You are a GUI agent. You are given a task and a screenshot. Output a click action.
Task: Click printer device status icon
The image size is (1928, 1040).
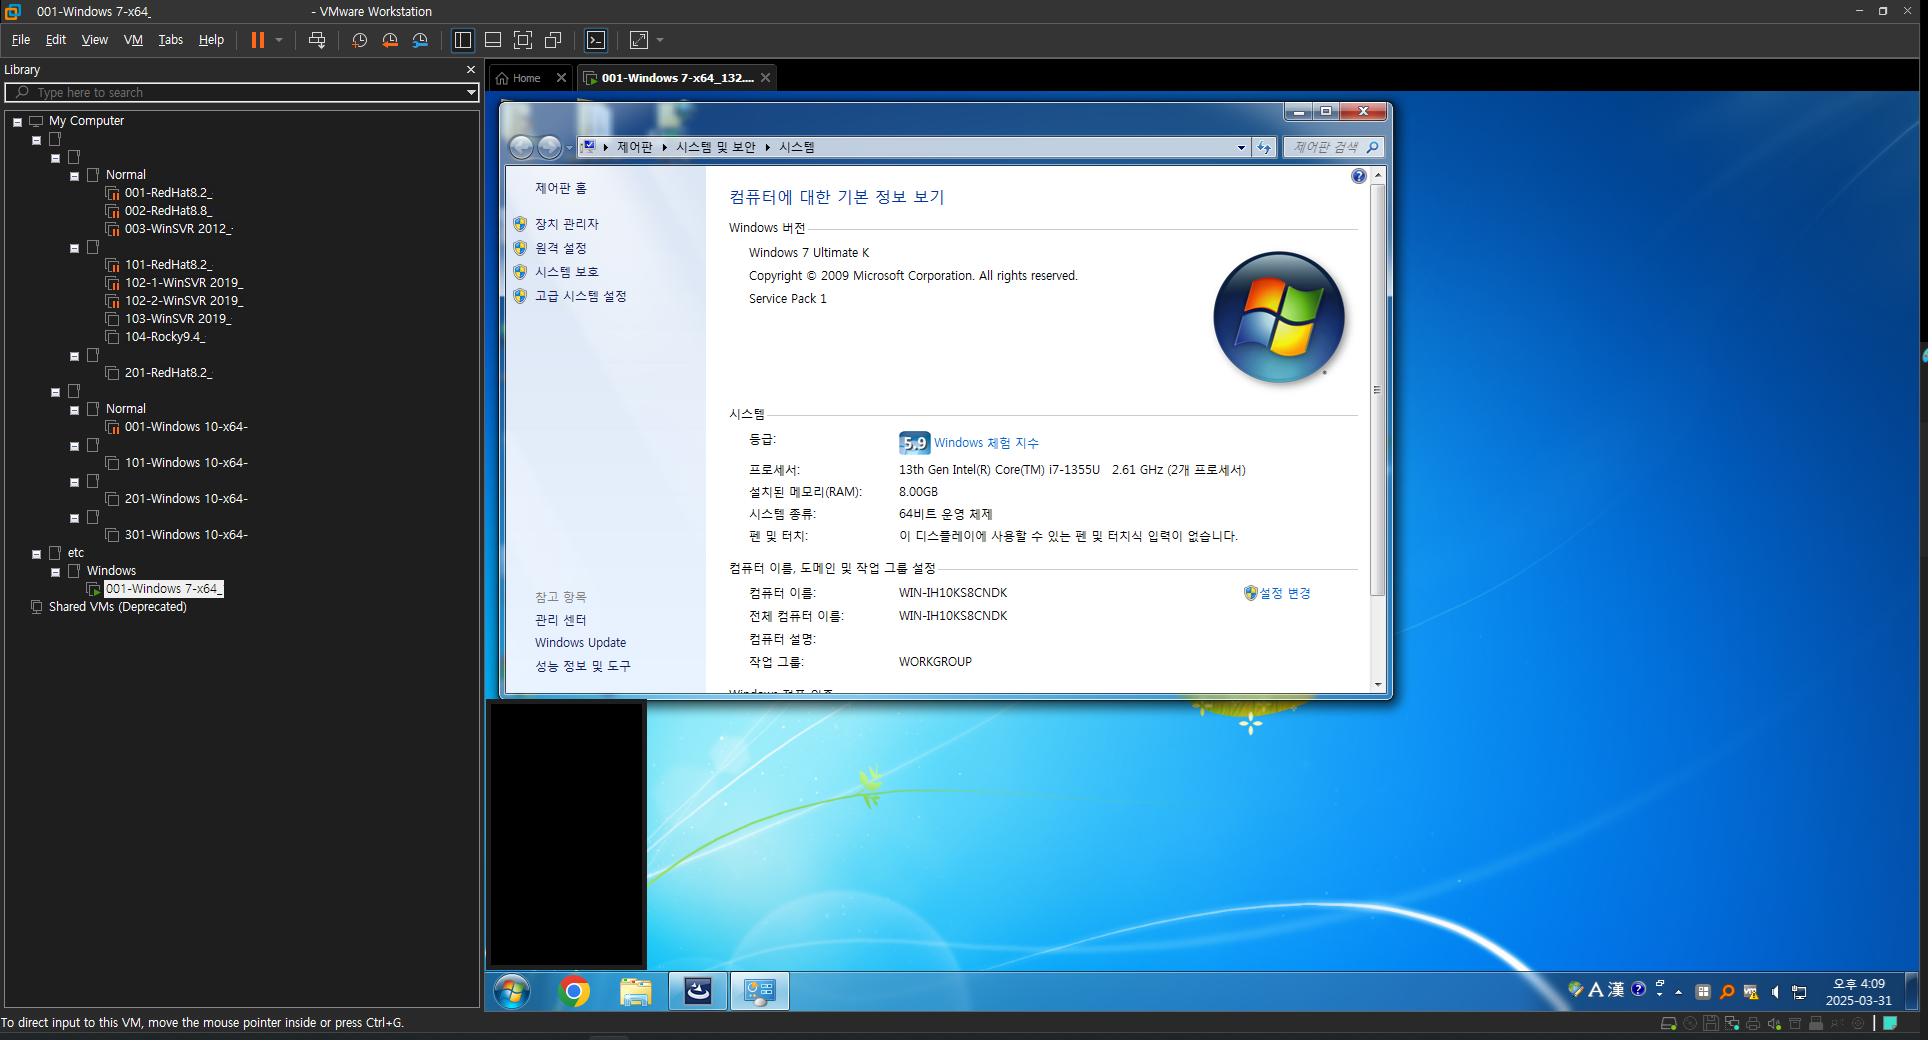click(1753, 1024)
